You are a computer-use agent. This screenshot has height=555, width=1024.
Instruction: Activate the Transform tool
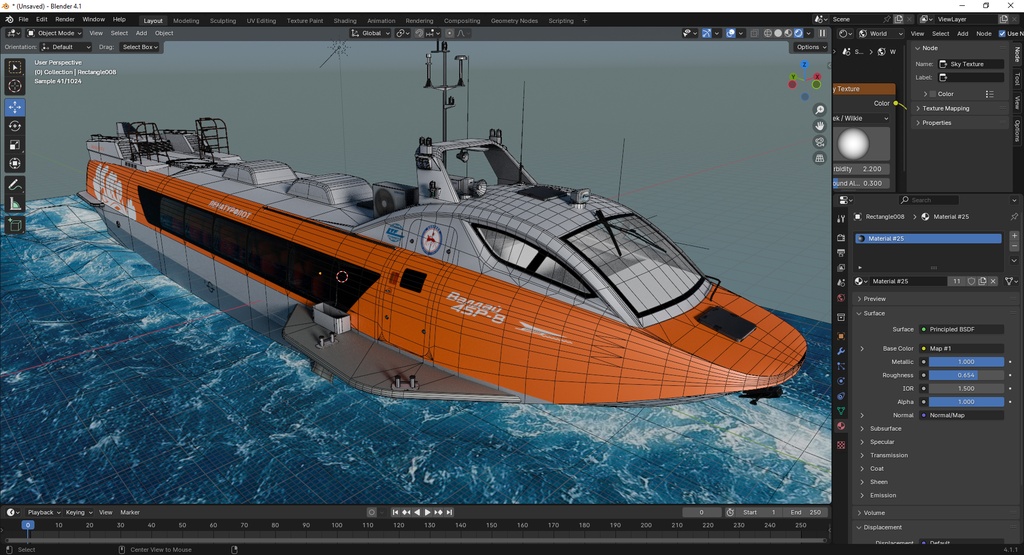[15, 164]
